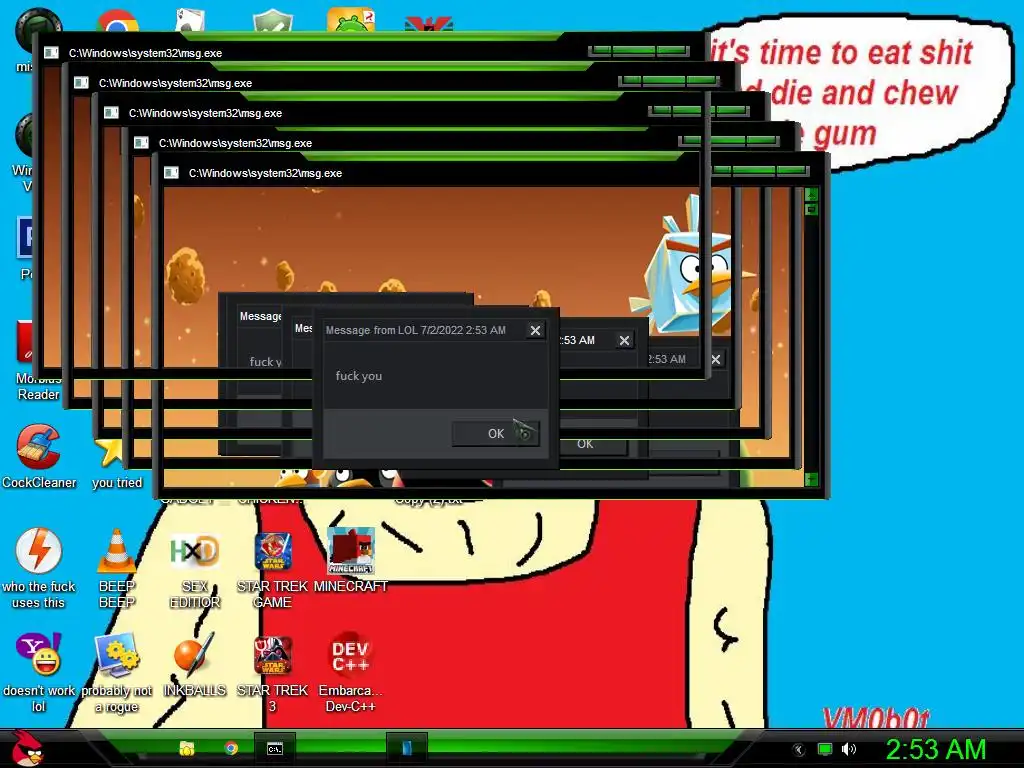Launch the INKBALLS desktop icon

tap(194, 665)
